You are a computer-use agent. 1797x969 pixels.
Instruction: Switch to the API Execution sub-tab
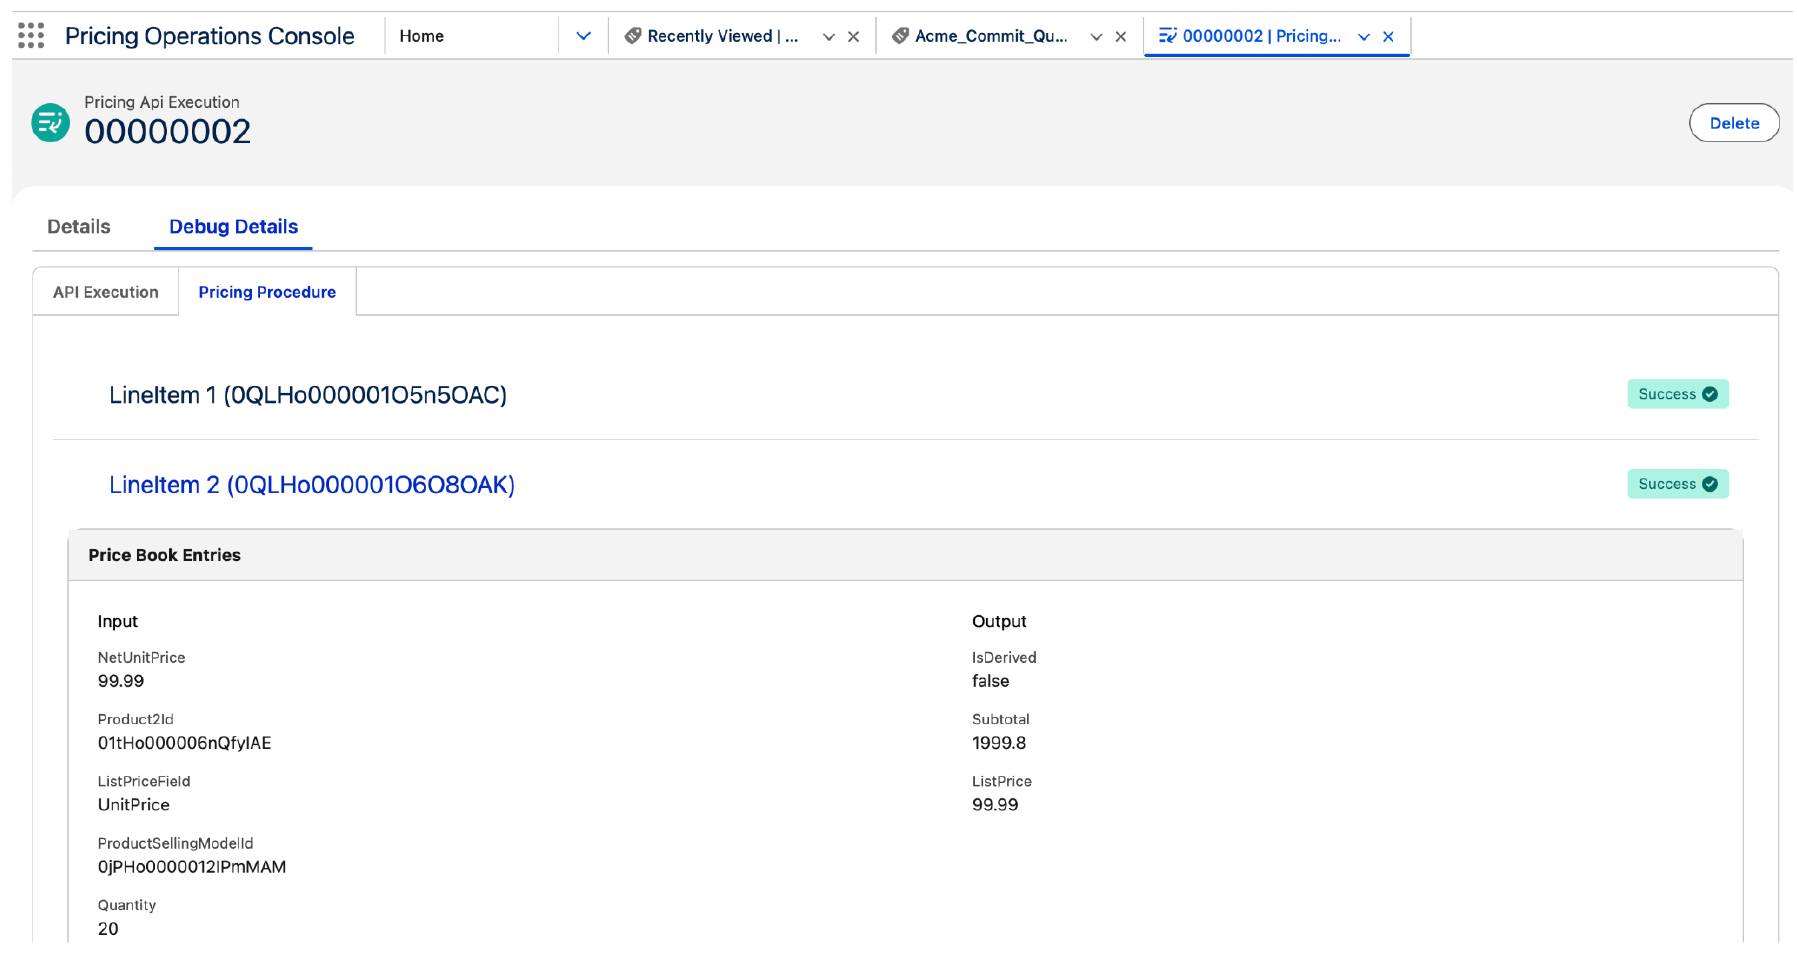[106, 292]
